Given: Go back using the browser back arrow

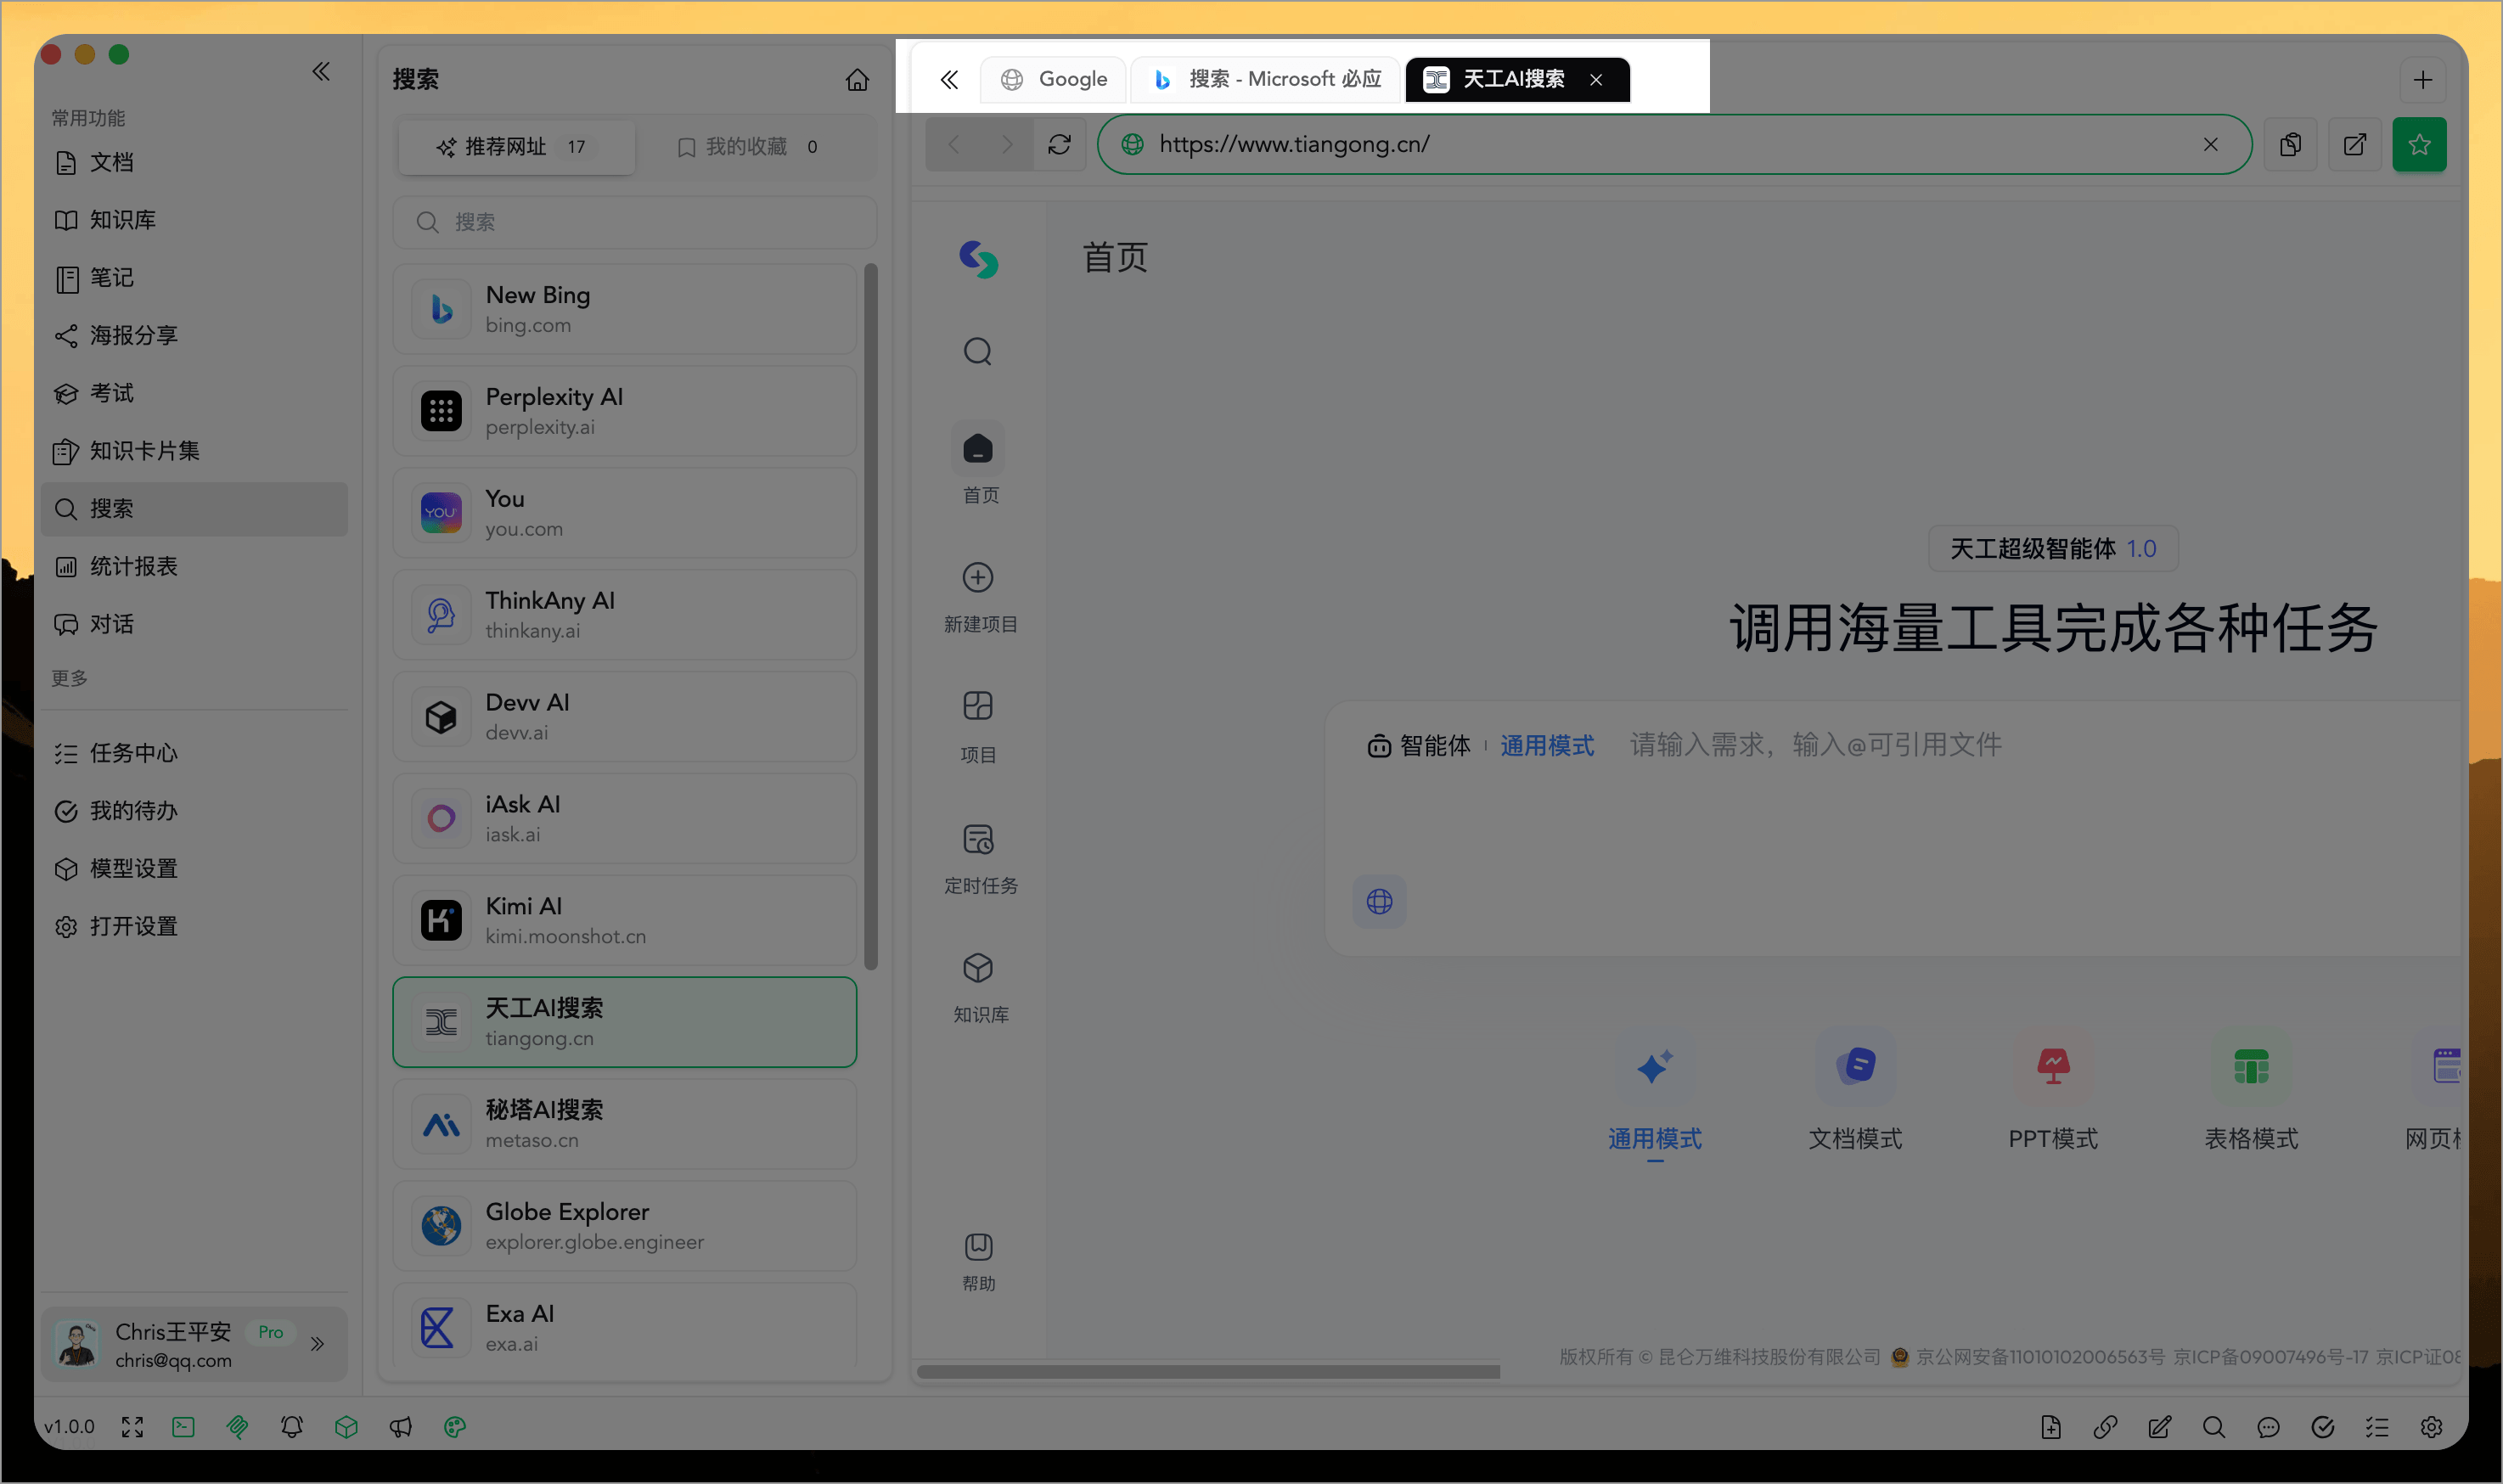Looking at the screenshot, I should click(x=953, y=144).
